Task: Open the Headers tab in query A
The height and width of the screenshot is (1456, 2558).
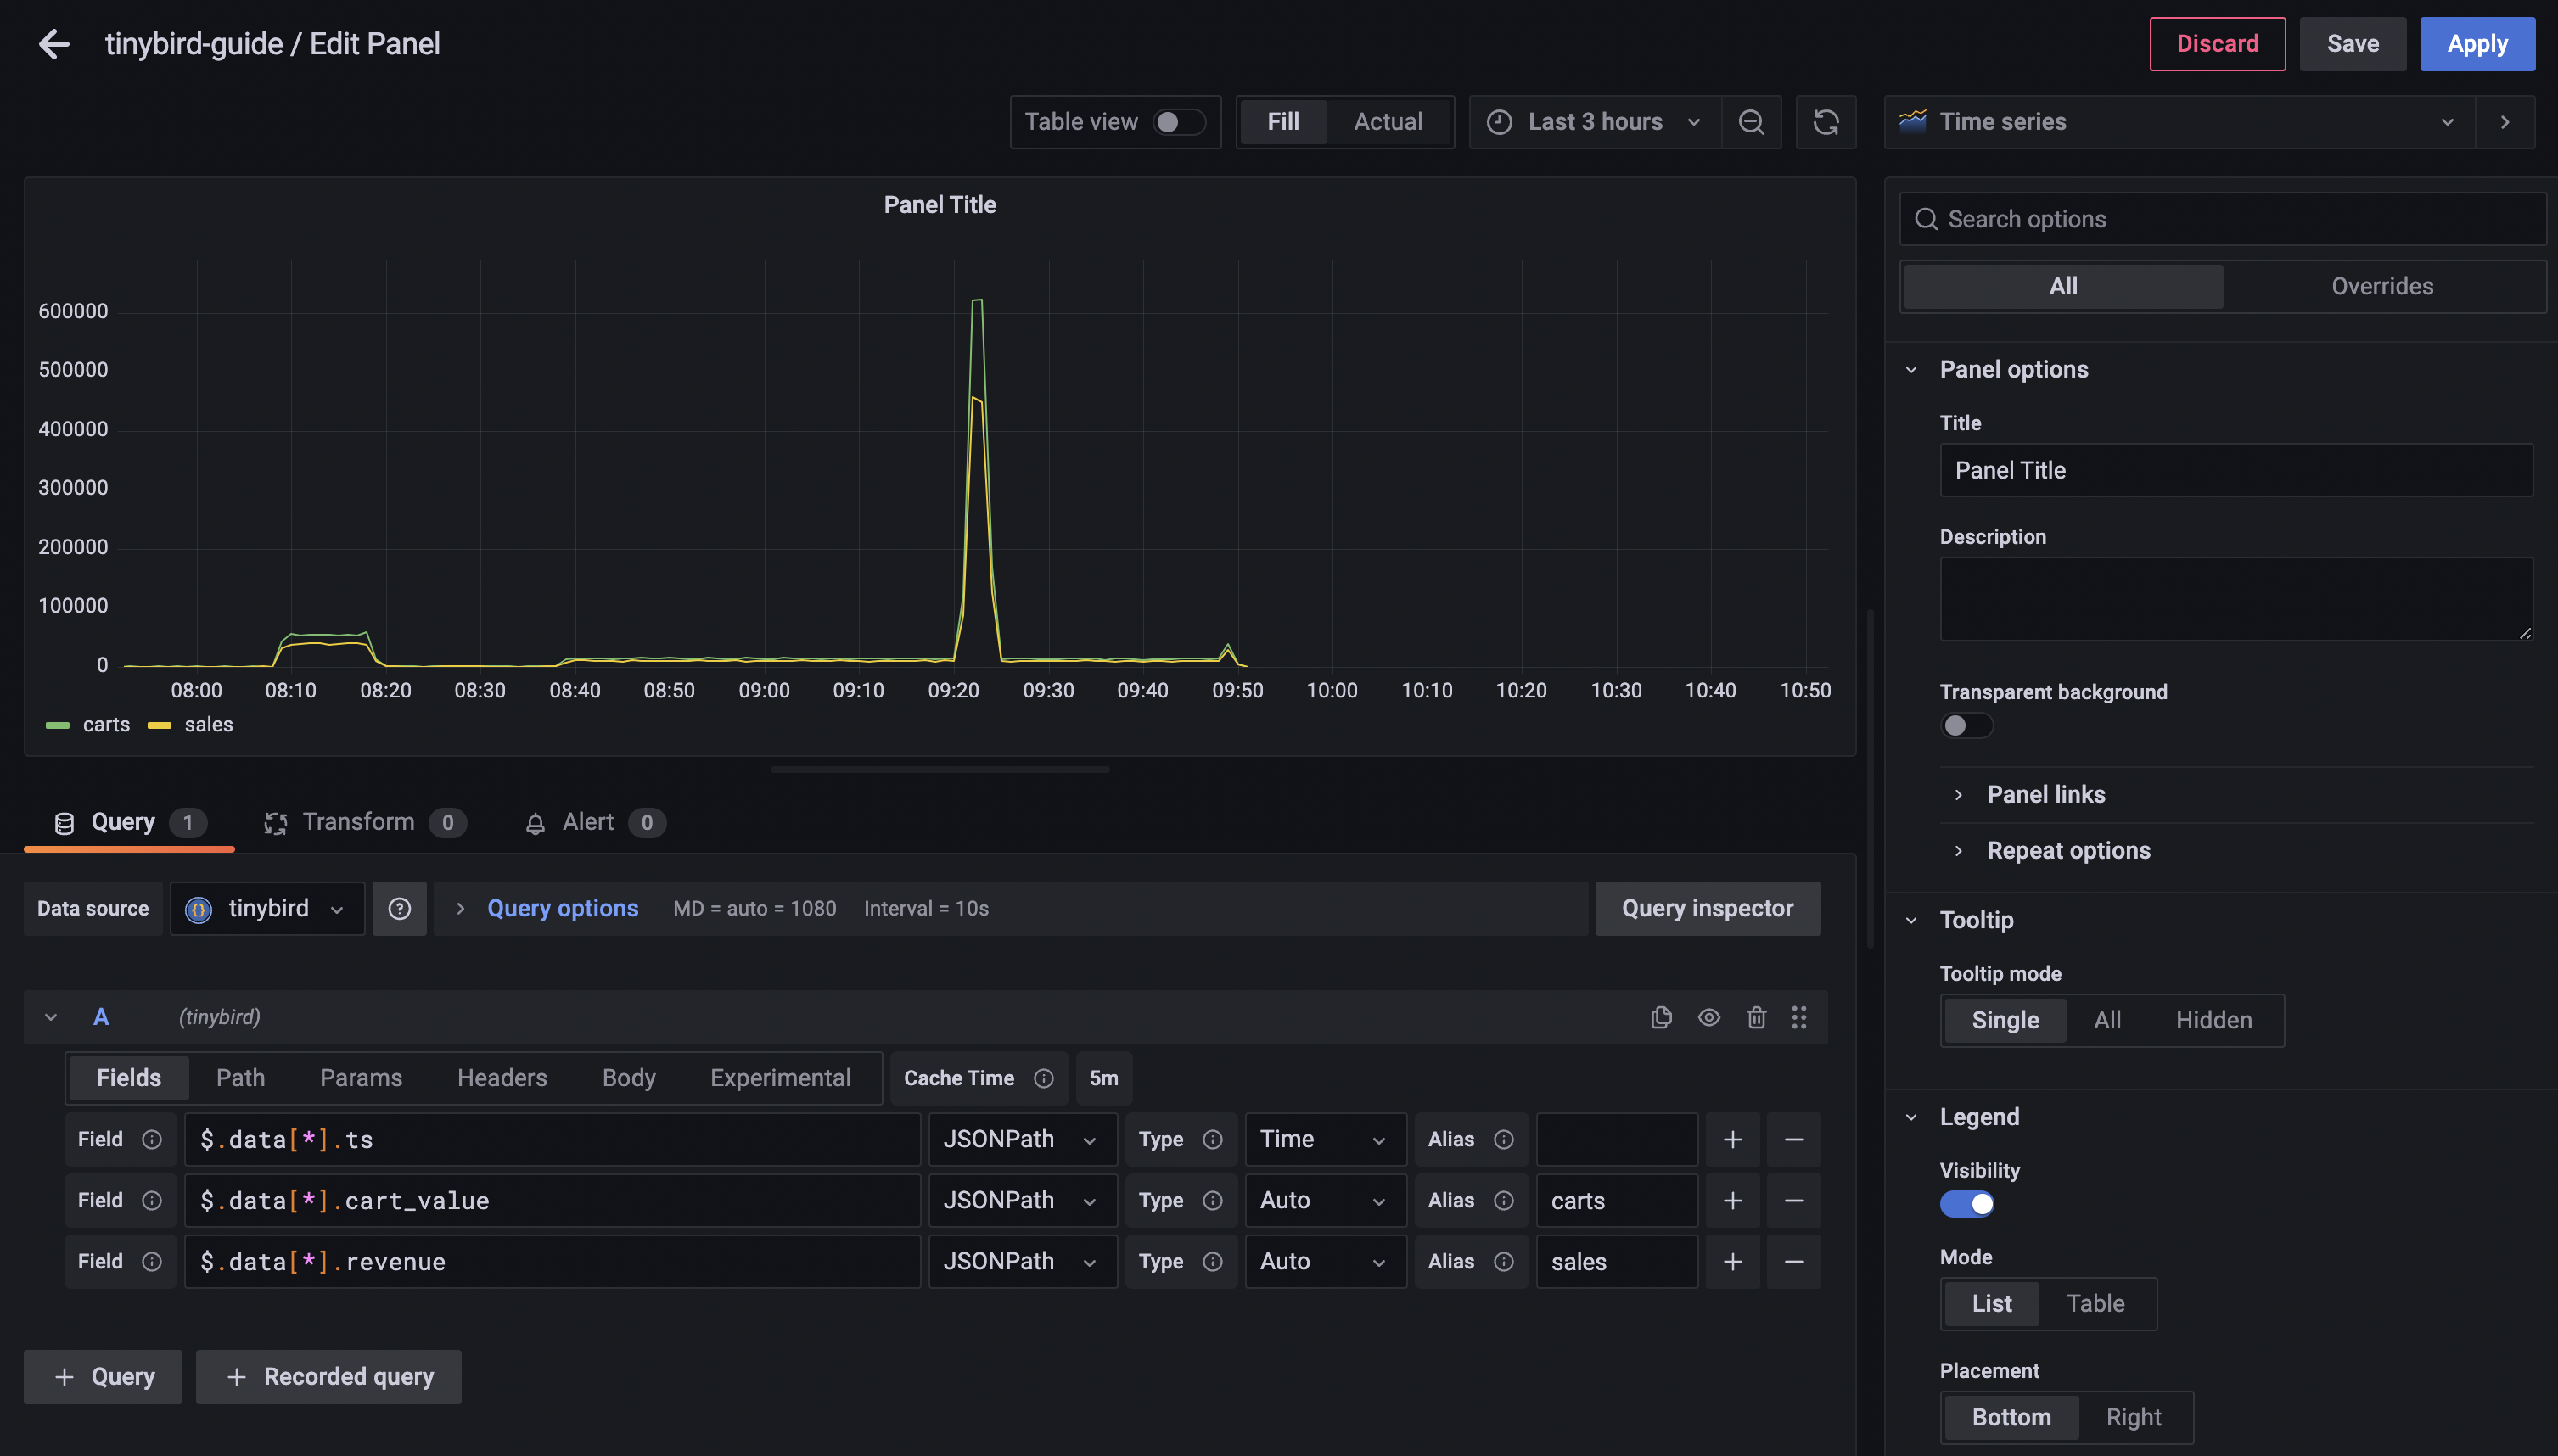Action: coord(502,1078)
